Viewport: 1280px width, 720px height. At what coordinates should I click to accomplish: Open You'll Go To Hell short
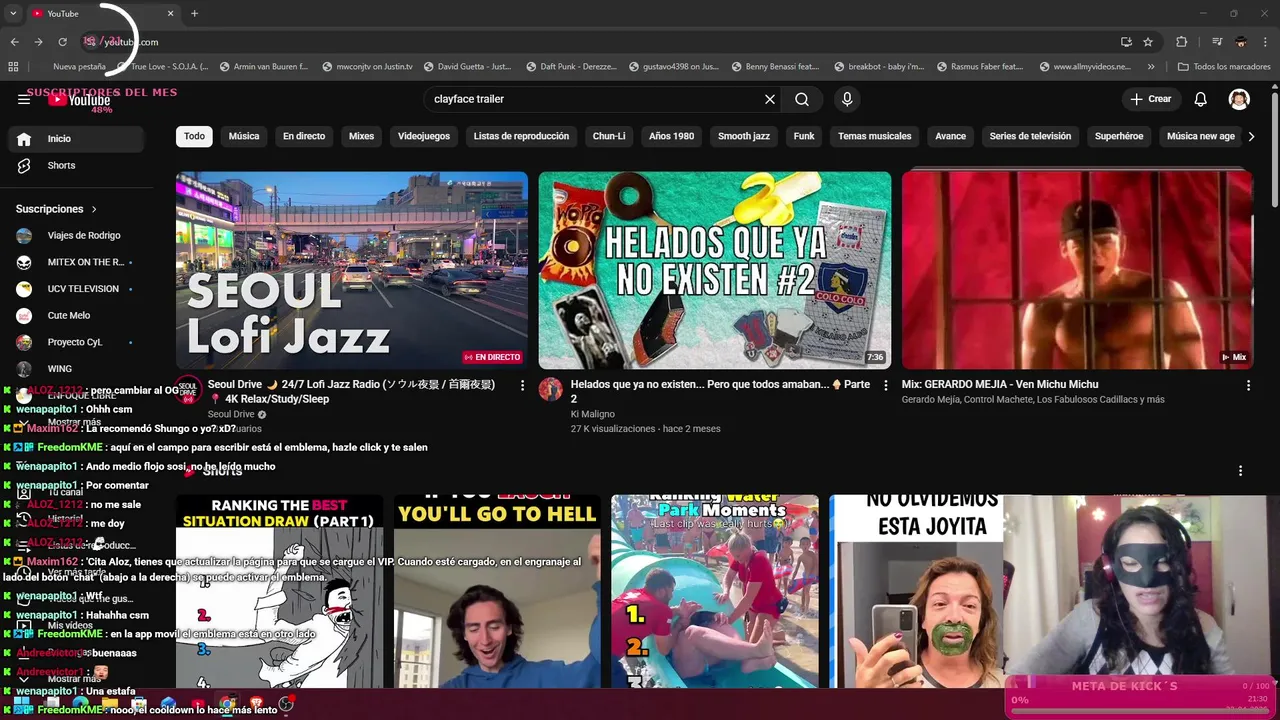pos(497,591)
